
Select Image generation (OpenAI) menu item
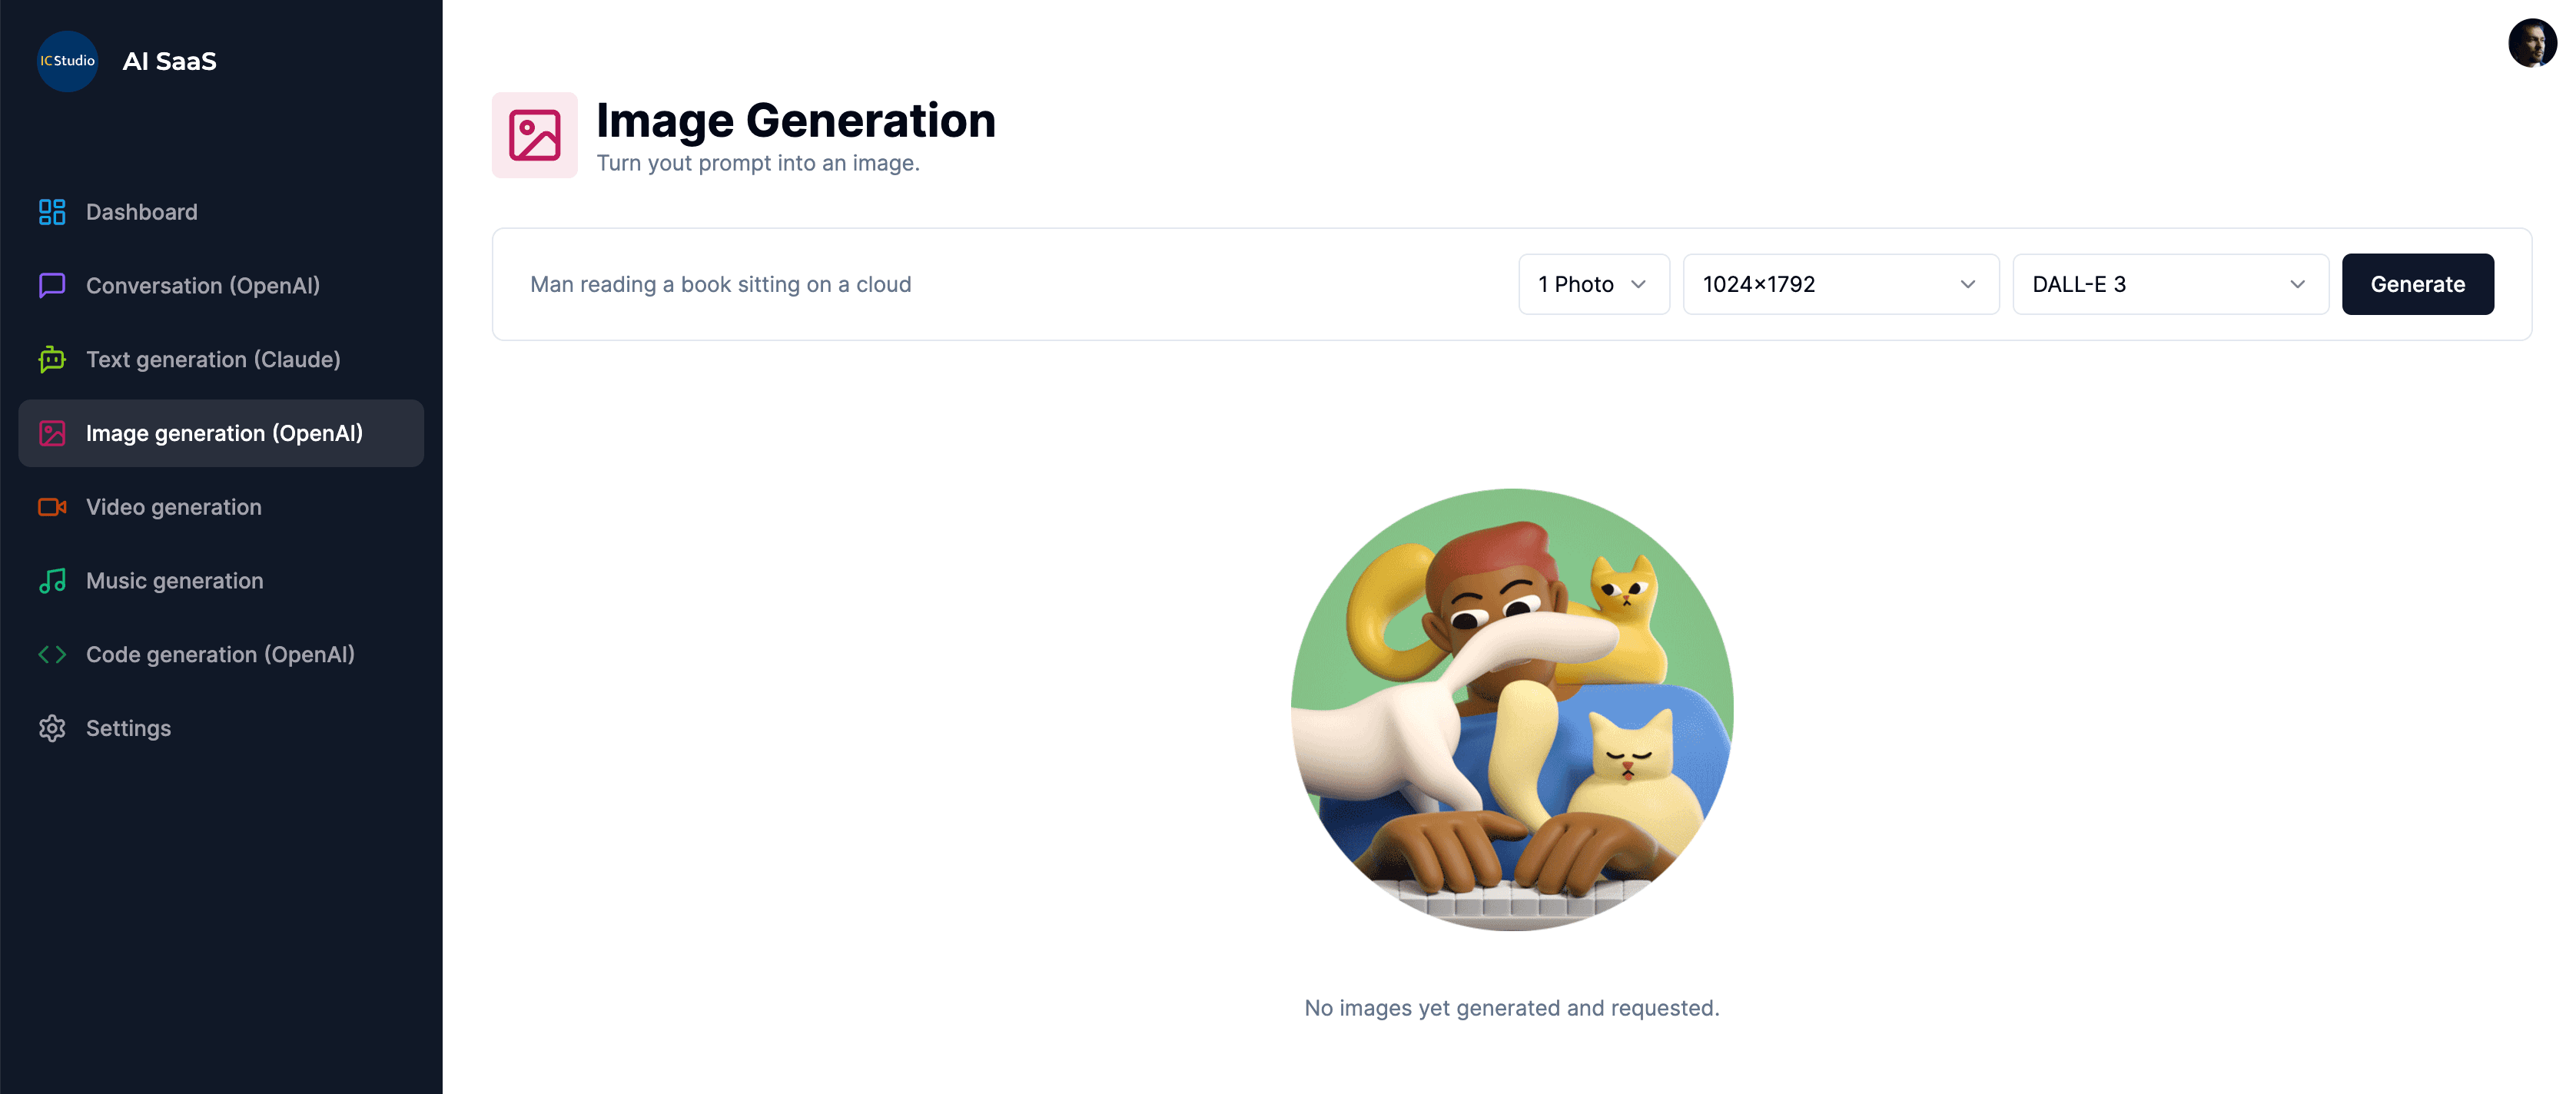point(224,433)
